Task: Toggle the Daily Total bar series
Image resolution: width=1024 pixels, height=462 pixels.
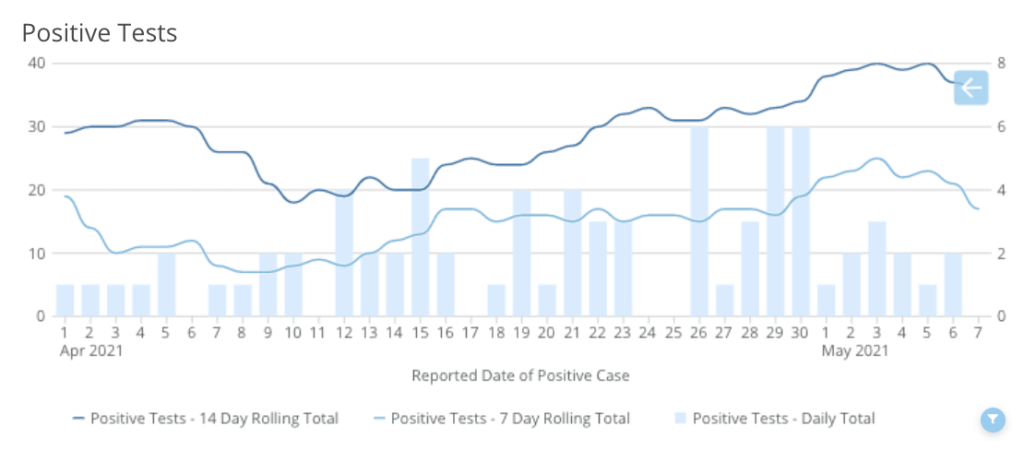Action: tap(783, 419)
